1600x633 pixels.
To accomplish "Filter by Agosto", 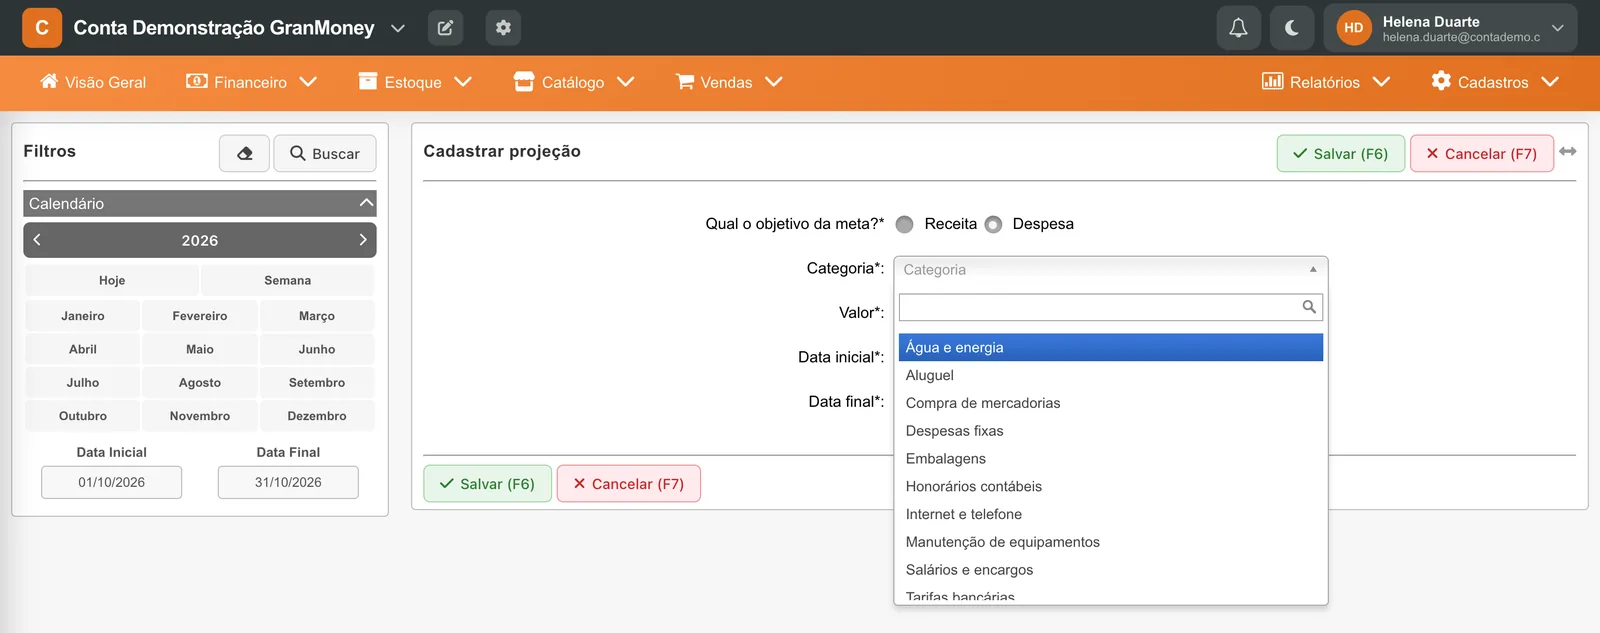I will point(200,383).
